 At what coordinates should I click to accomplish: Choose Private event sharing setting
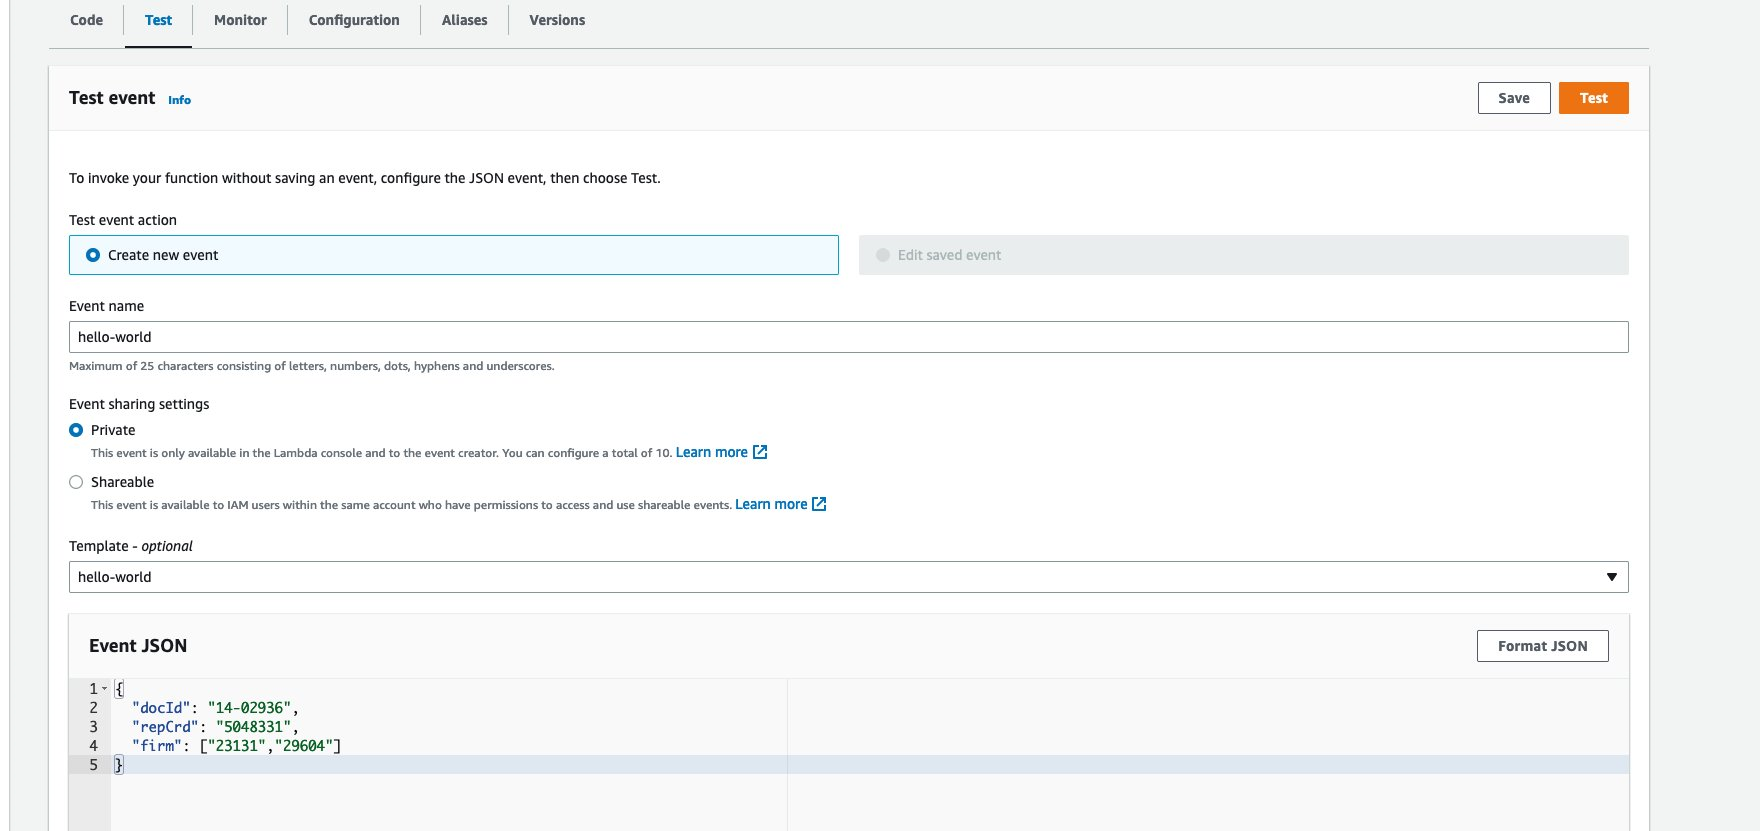tap(76, 430)
